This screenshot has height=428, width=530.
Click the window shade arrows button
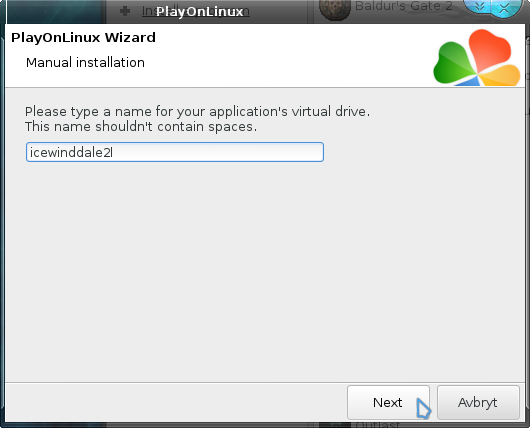pos(479,7)
